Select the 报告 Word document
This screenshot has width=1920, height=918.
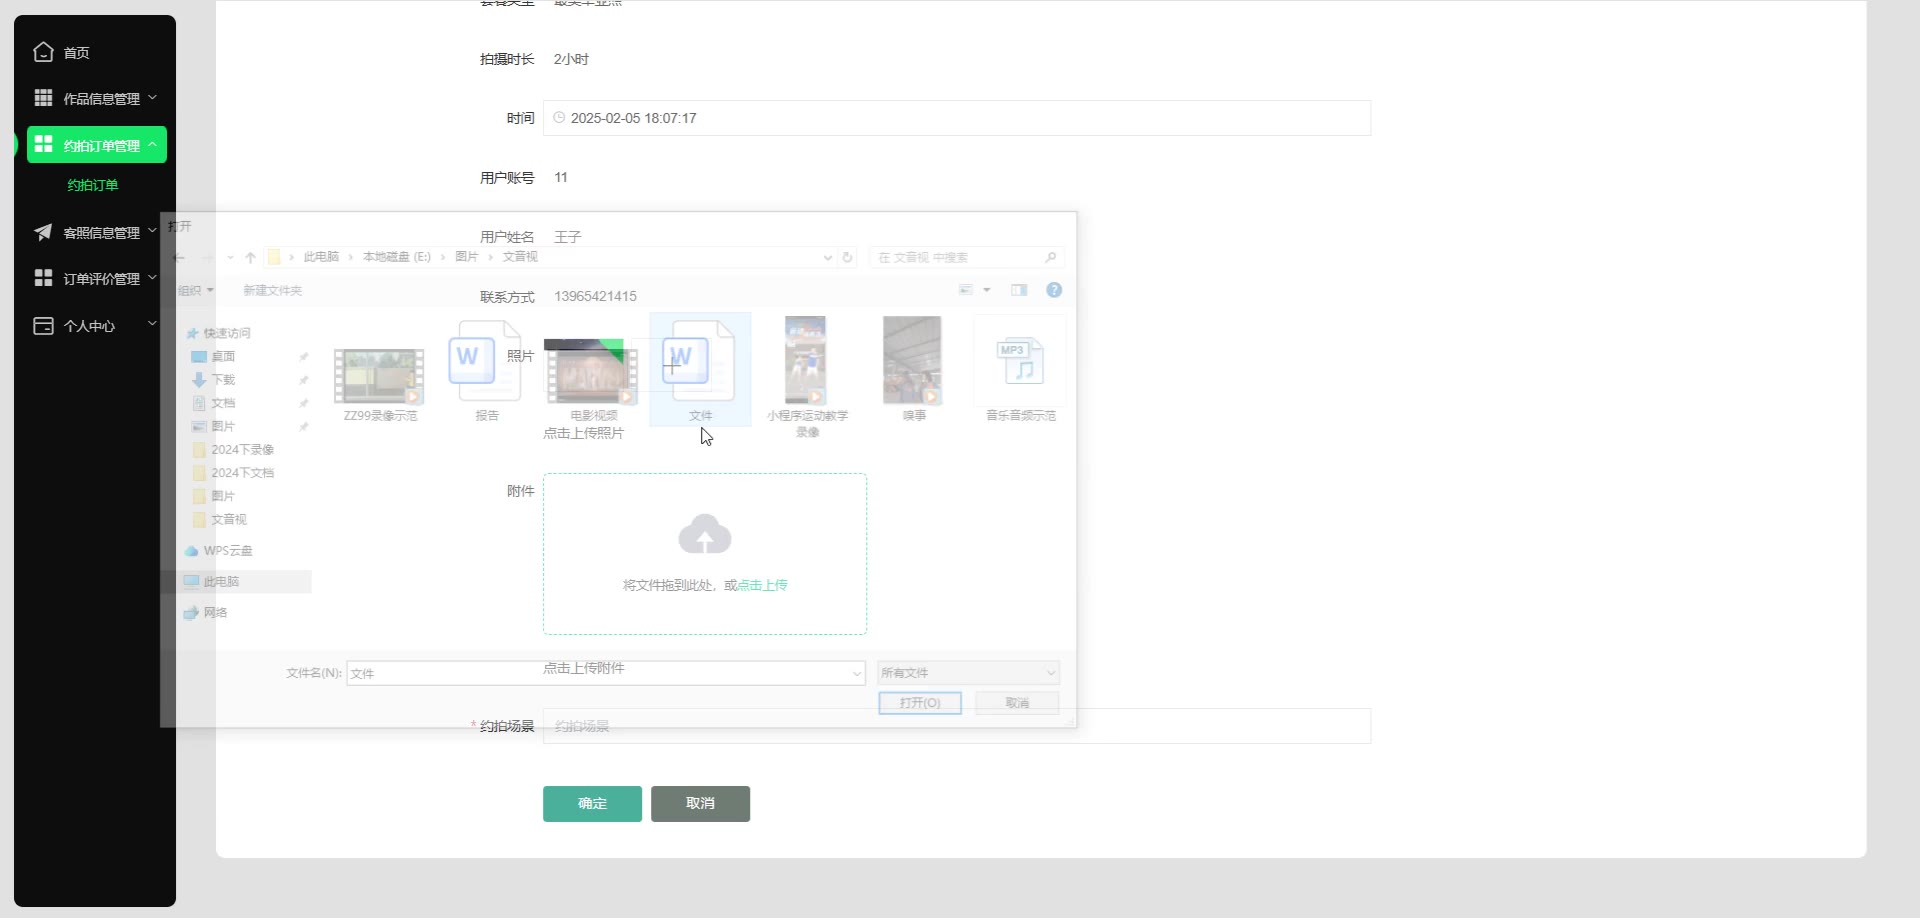(x=487, y=371)
